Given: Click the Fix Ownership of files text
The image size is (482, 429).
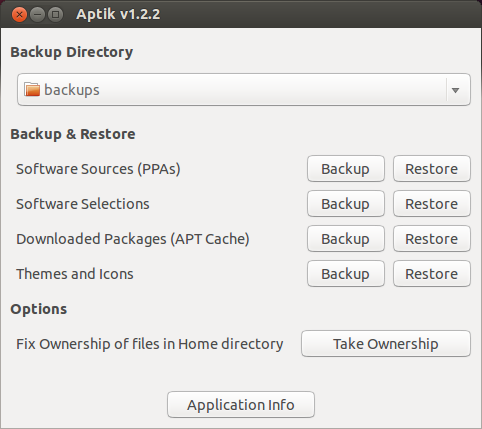Looking at the screenshot, I should tap(150, 344).
